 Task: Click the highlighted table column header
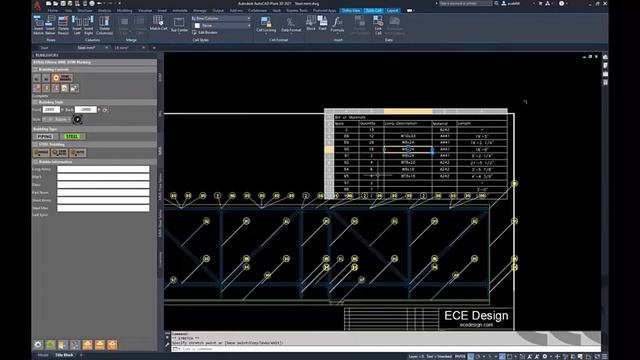[x=408, y=111]
